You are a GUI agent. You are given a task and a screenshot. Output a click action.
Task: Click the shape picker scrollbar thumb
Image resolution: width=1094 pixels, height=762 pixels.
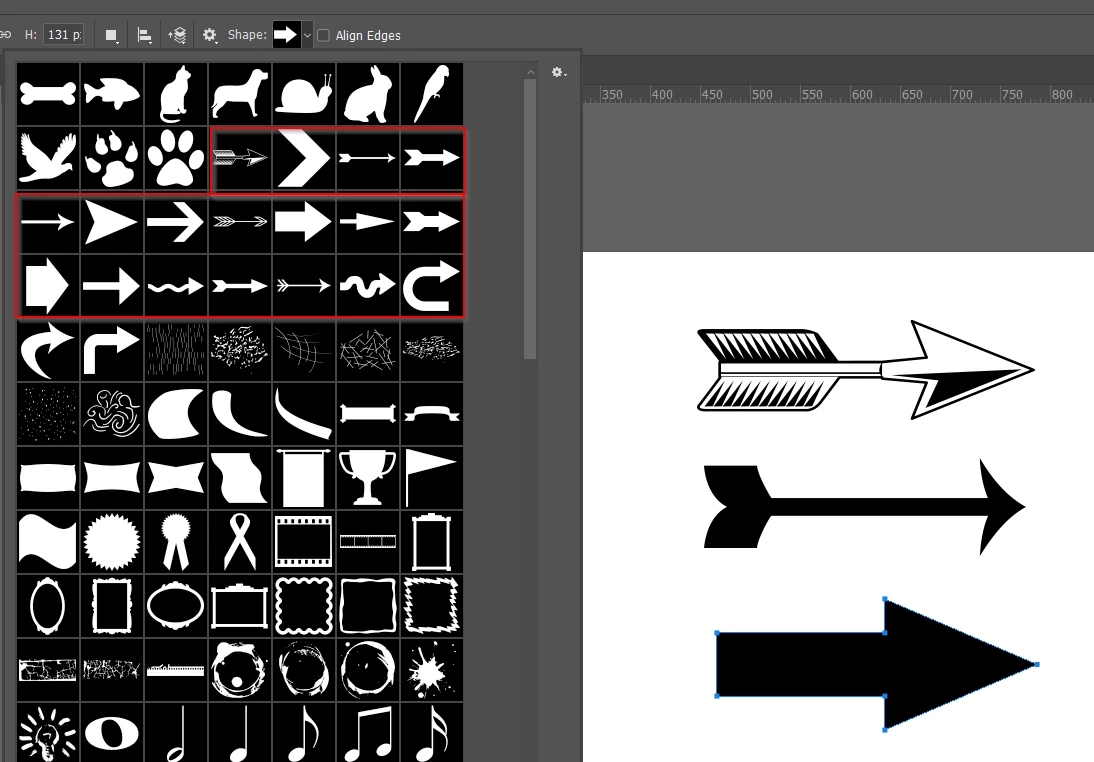pyautogui.click(x=530, y=218)
